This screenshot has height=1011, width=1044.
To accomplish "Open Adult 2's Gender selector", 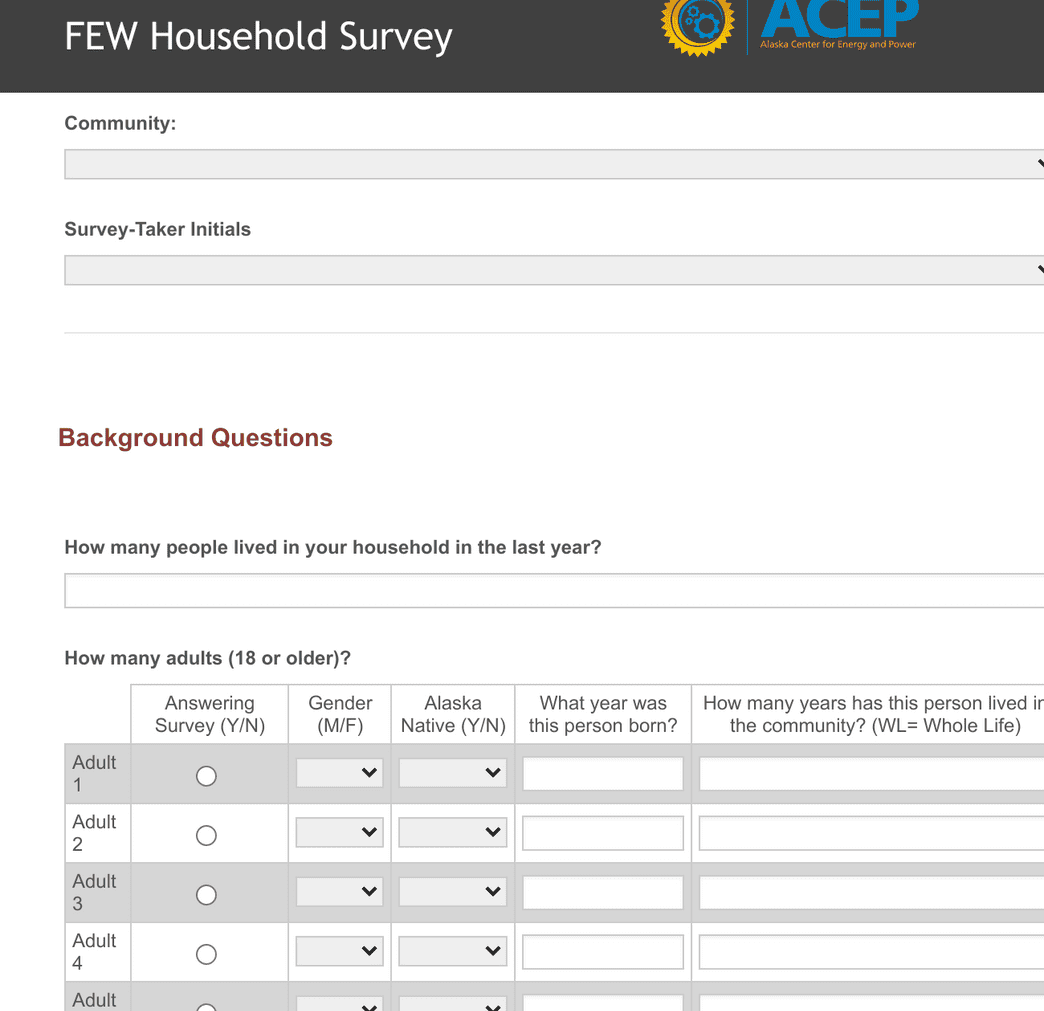I will (x=339, y=832).
